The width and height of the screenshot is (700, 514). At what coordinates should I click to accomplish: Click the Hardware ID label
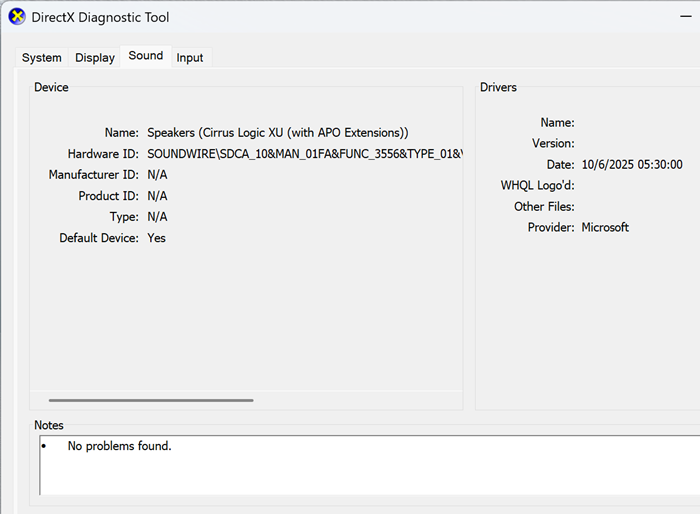tap(103, 154)
